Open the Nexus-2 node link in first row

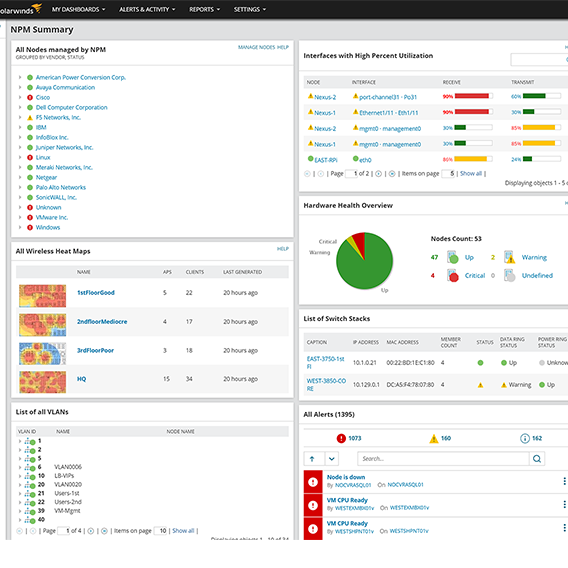325,97
